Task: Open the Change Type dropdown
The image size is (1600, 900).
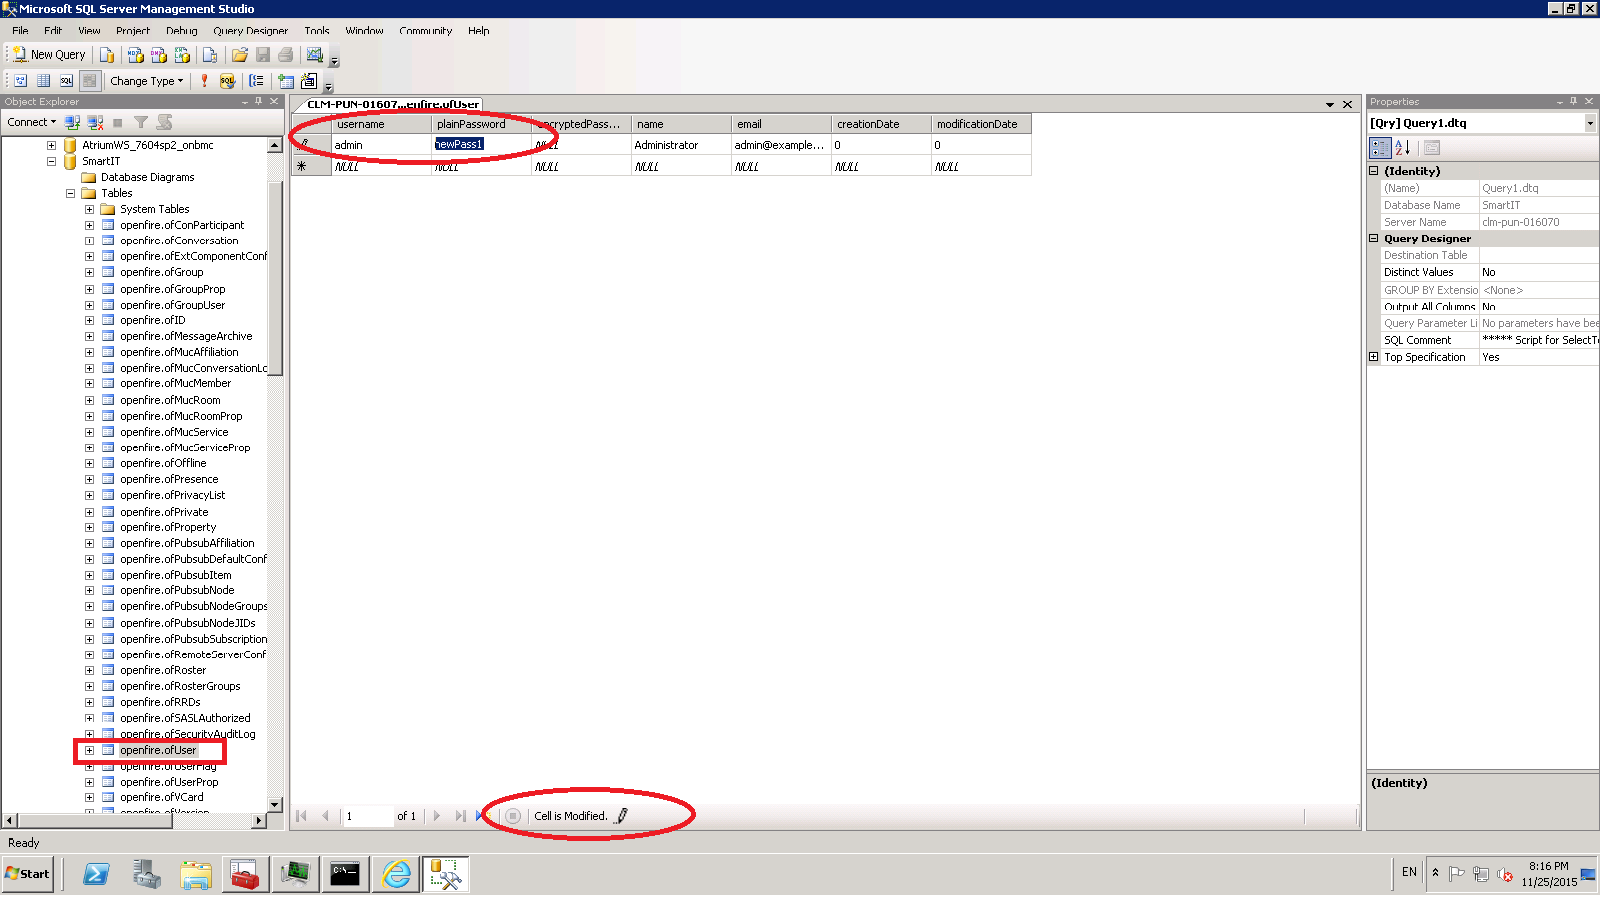Action: pyautogui.click(x=147, y=81)
